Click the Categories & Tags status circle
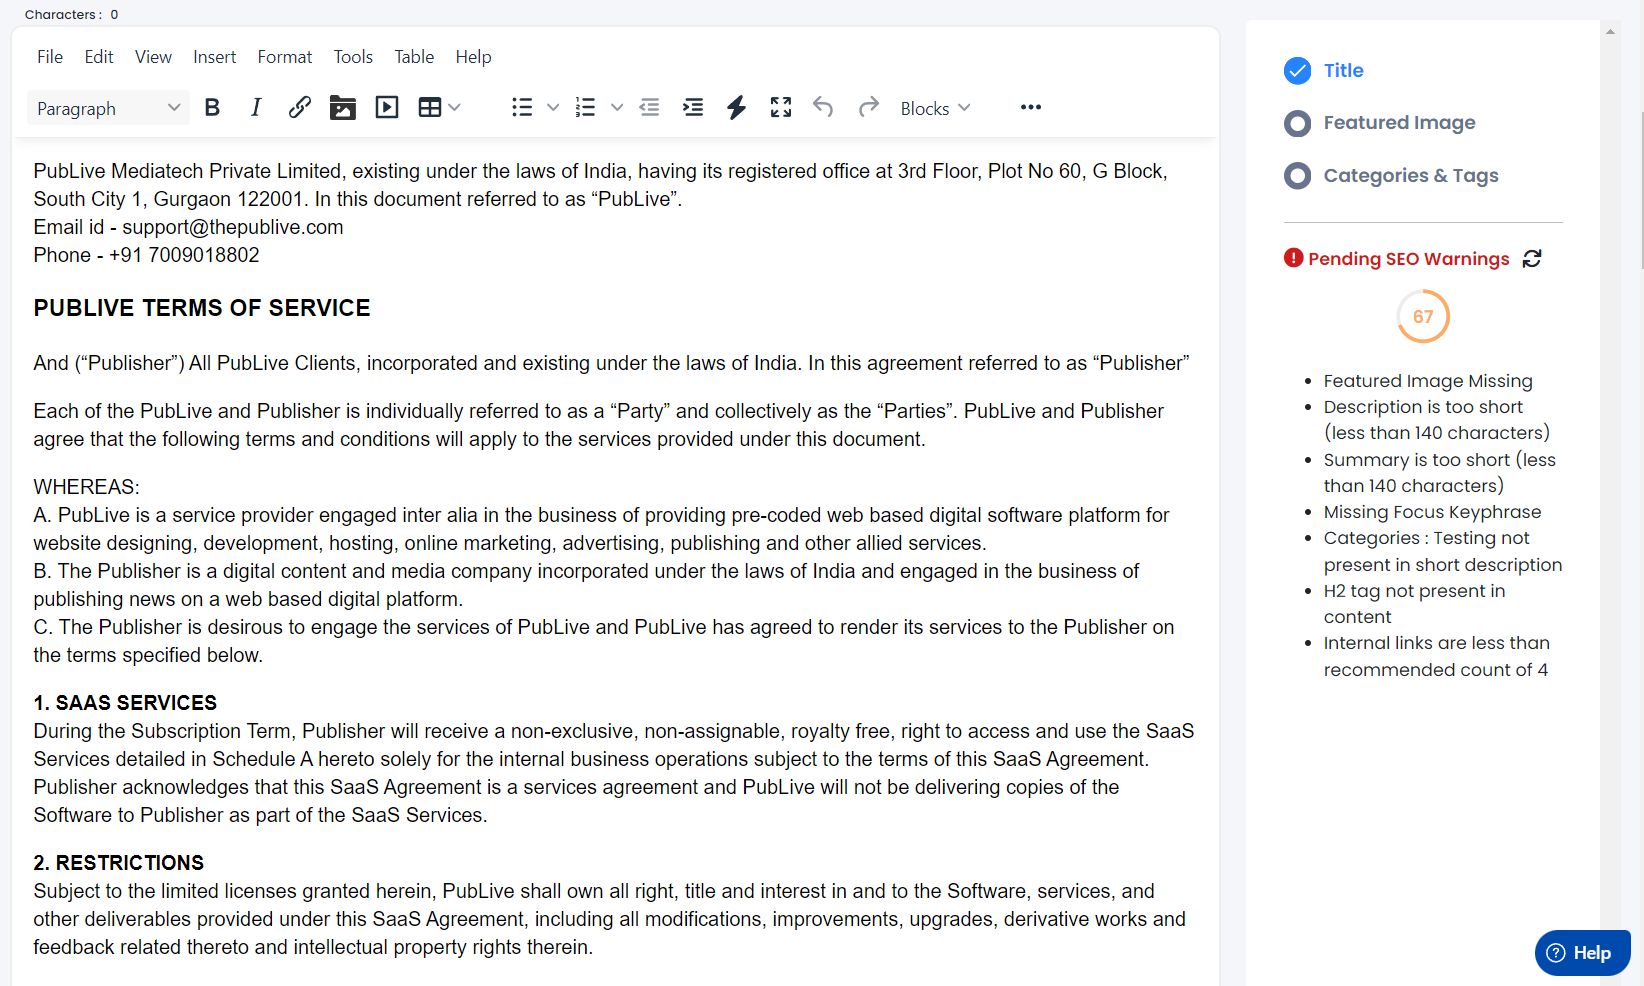Viewport: 1644px width, 986px height. point(1297,176)
